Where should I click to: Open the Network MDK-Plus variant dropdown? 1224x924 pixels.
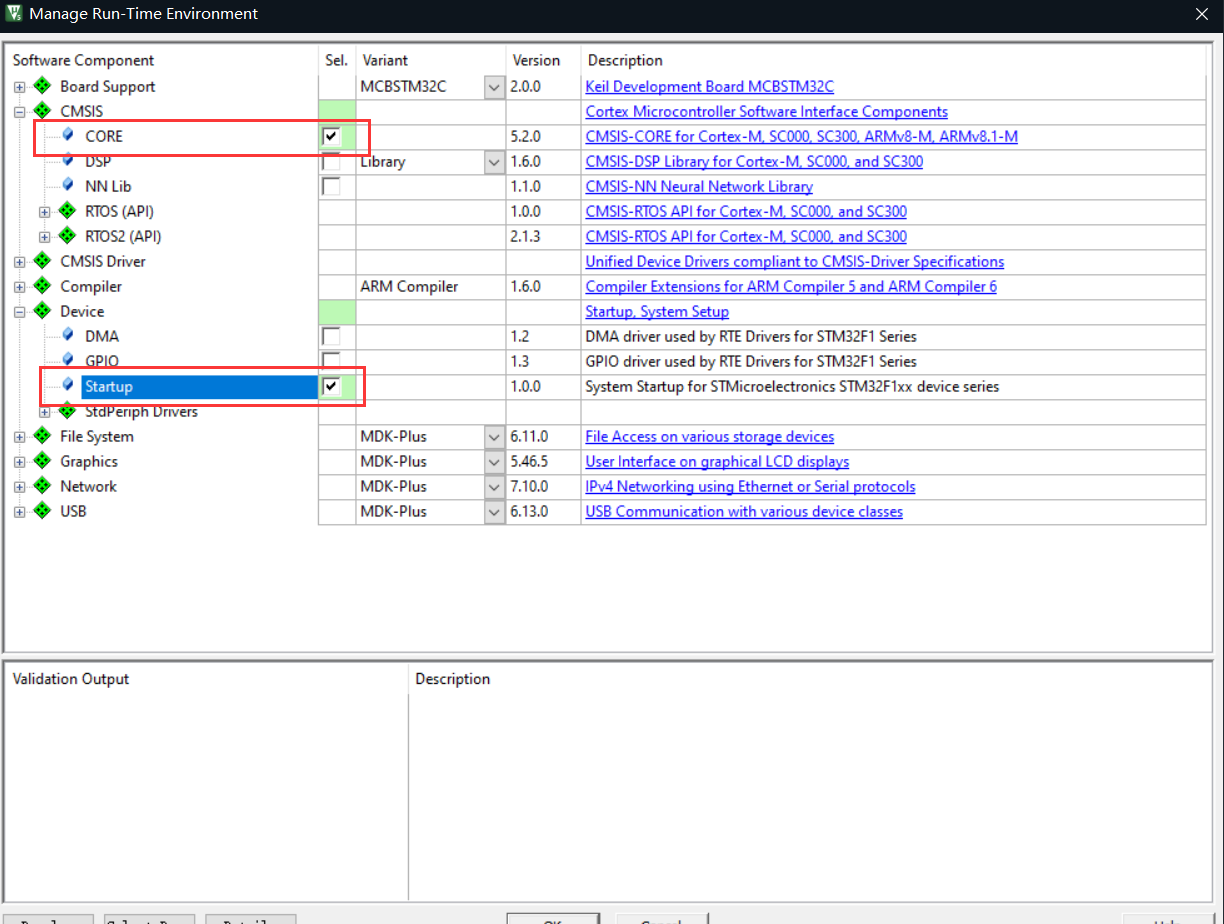click(494, 487)
